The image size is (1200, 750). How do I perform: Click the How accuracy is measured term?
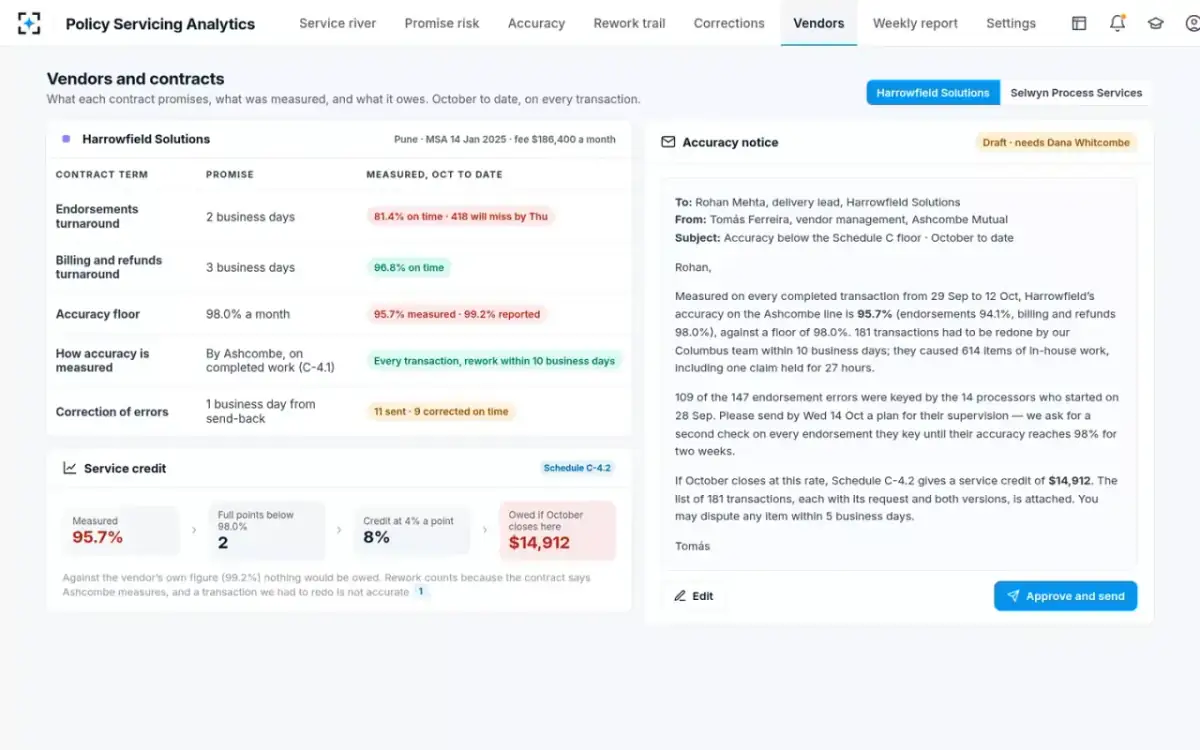[x=102, y=360]
